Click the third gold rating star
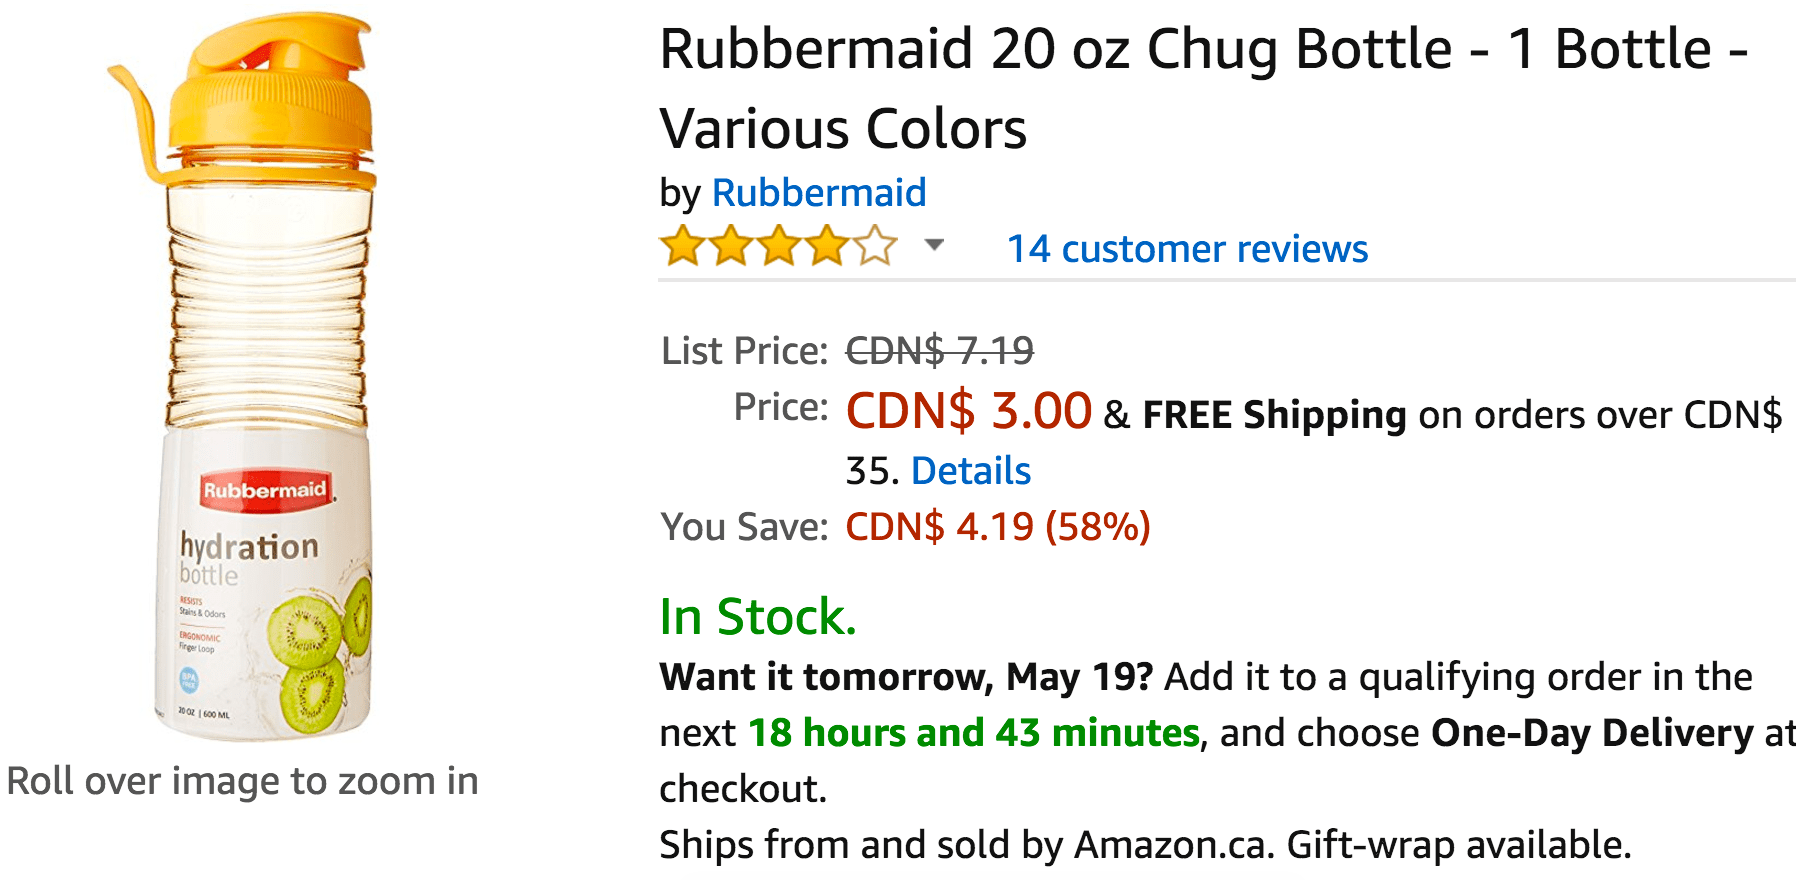 (x=779, y=246)
